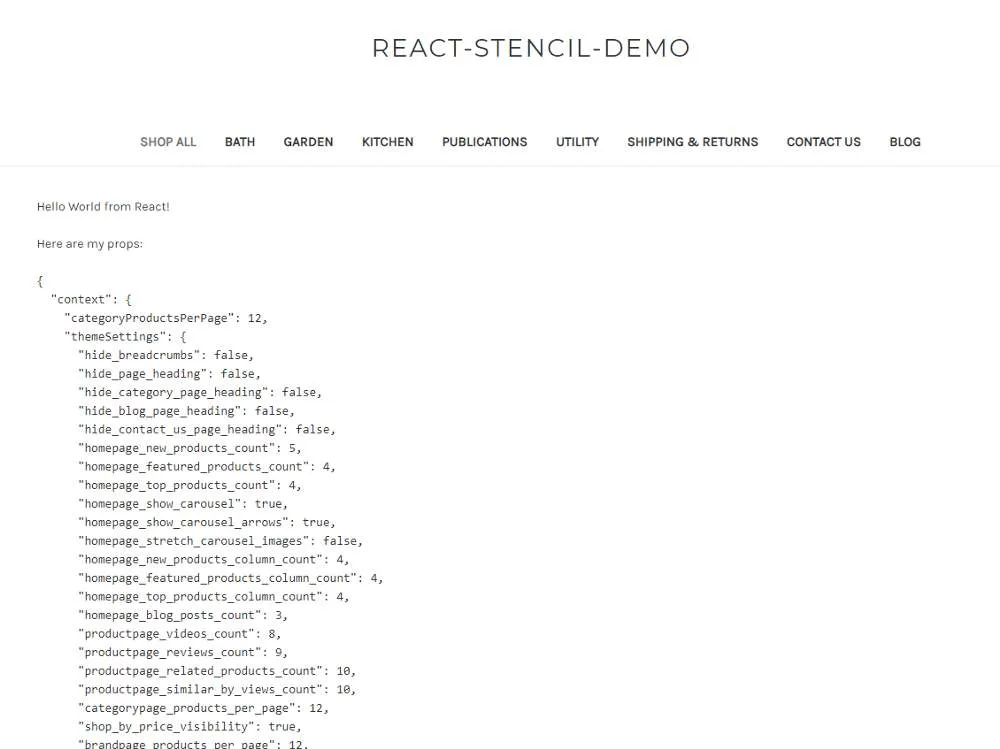Click the "productpage_videos_count": 8 line
Image resolution: width=1000 pixels, height=749 pixels.
click(x=179, y=633)
